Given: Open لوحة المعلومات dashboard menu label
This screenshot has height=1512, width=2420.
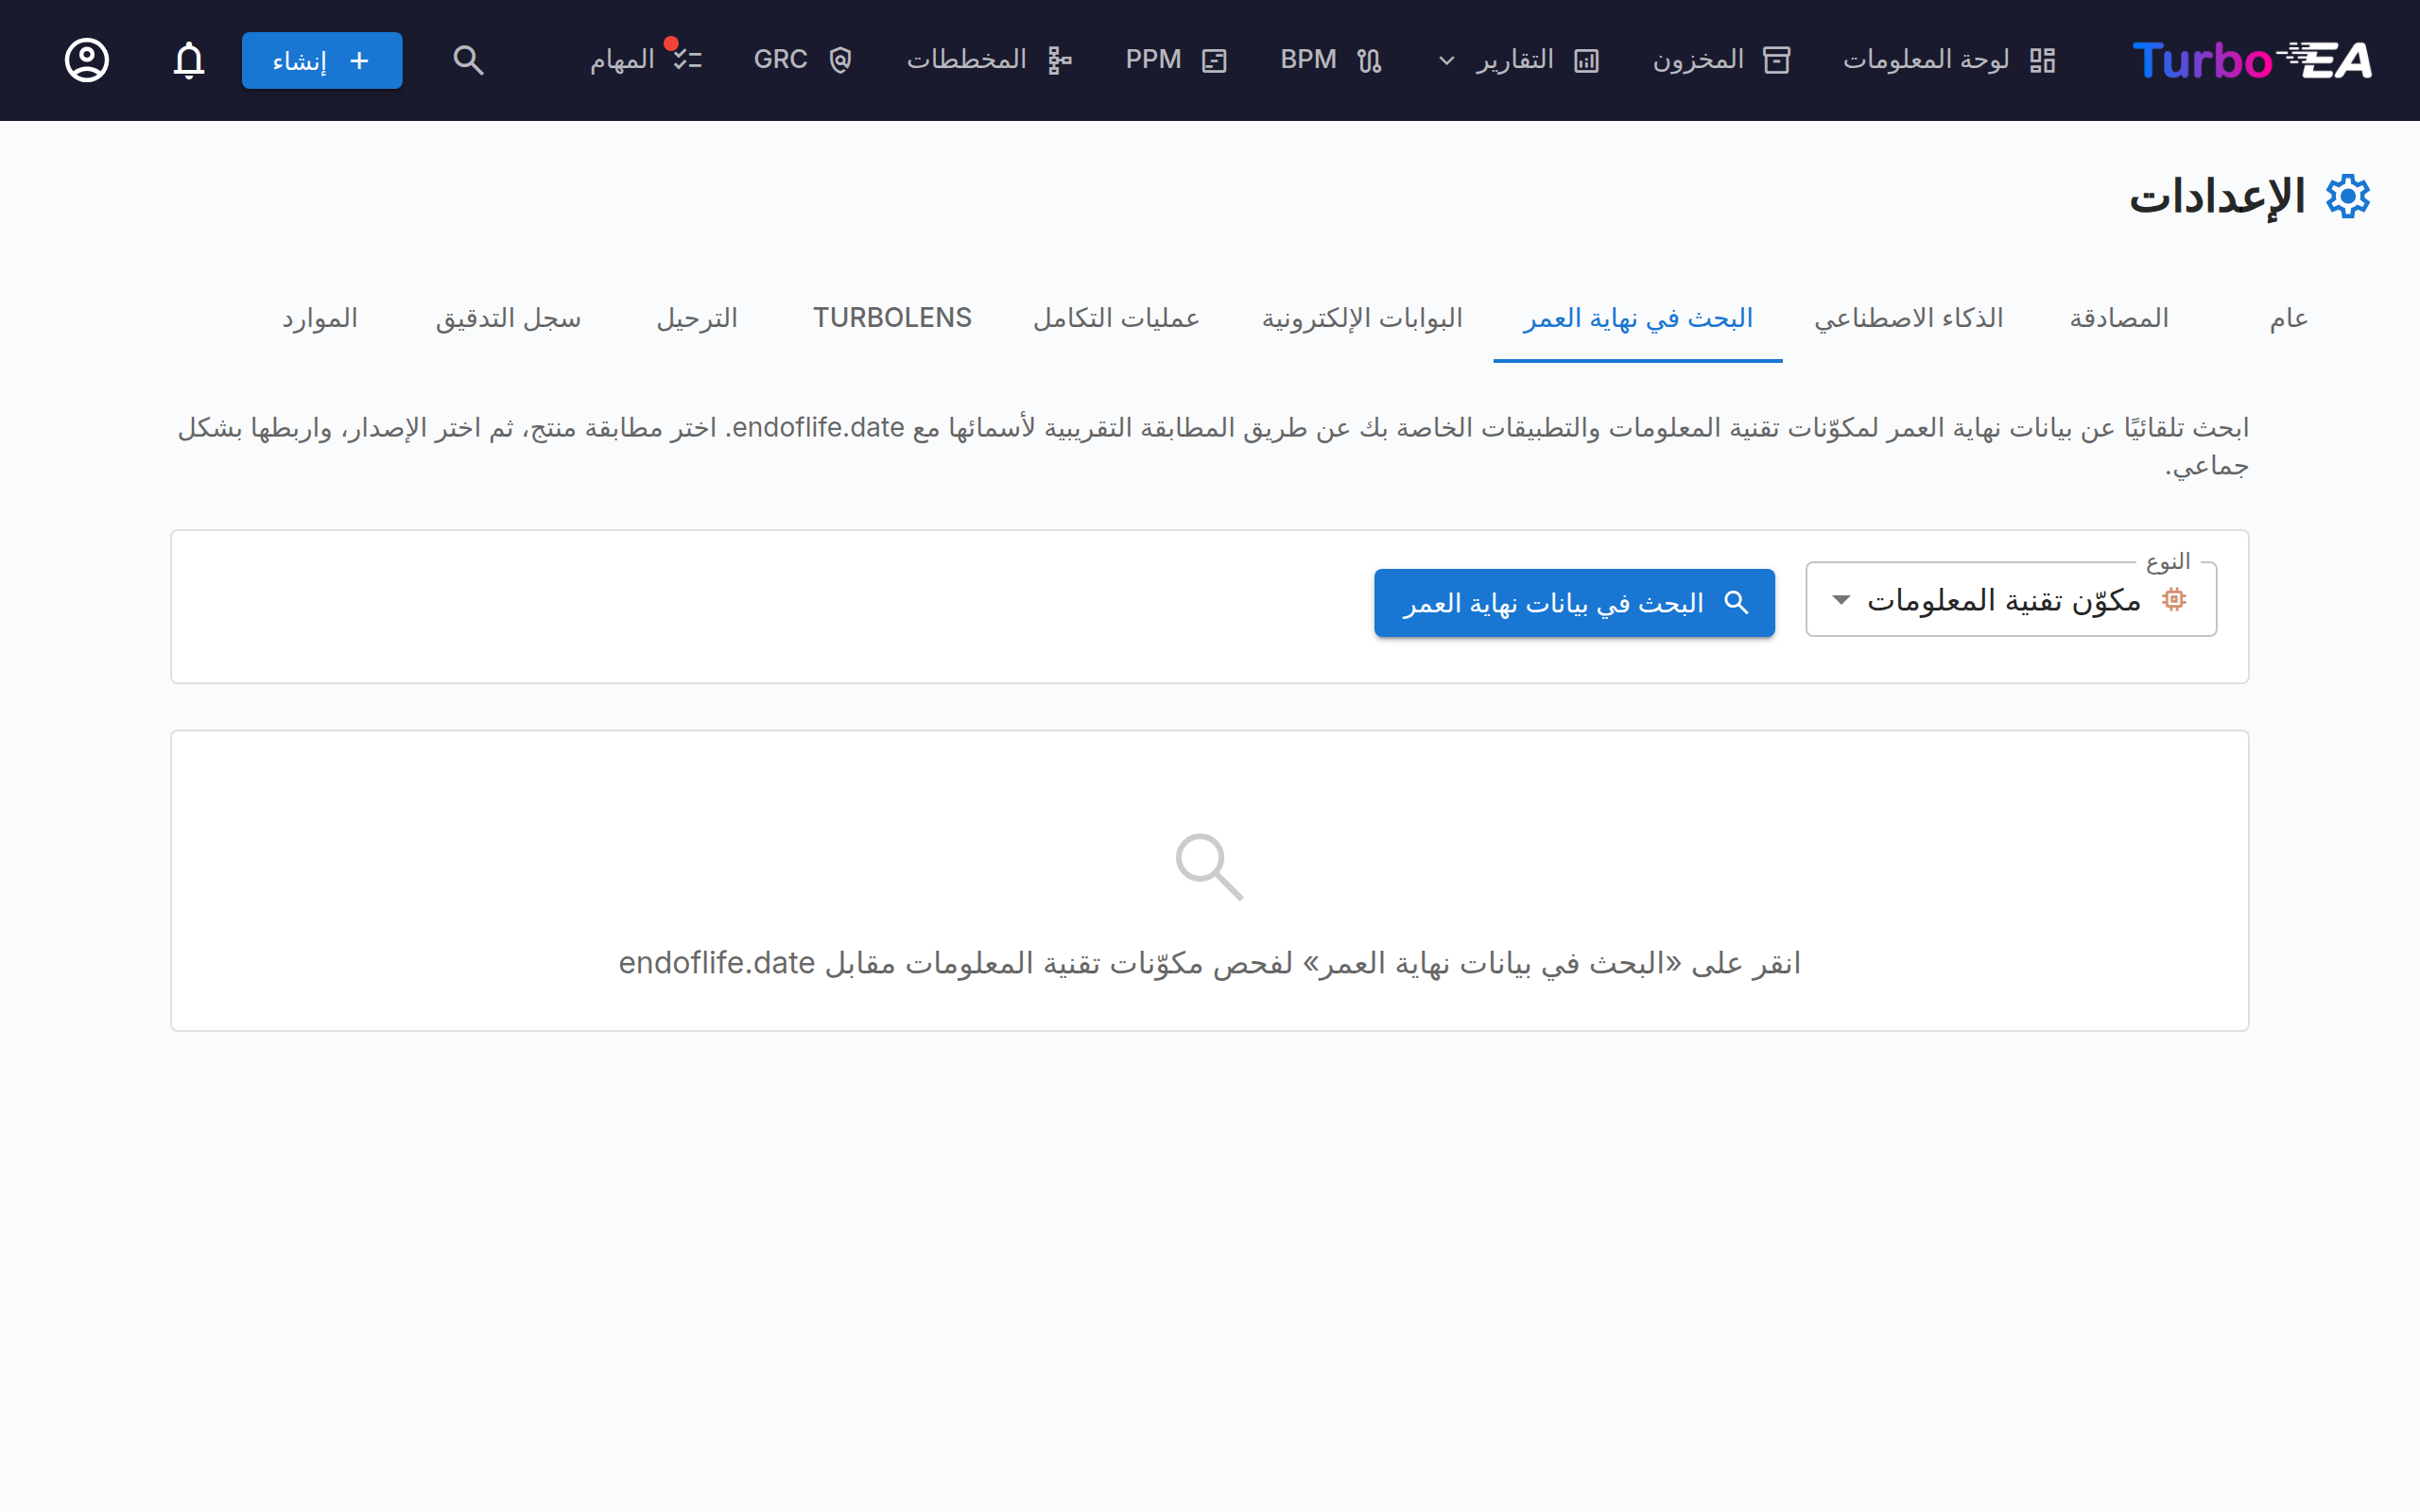Looking at the screenshot, I should (1926, 60).
